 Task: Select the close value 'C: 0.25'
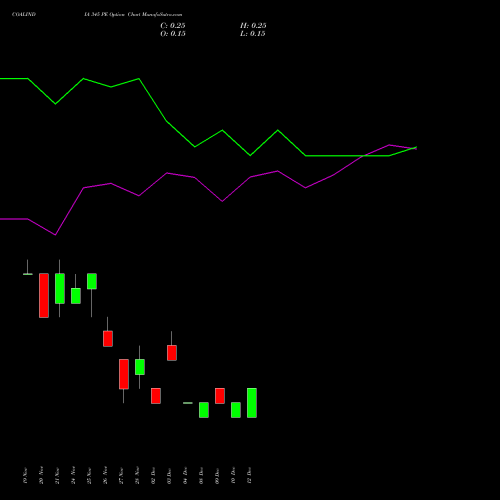click(173, 26)
